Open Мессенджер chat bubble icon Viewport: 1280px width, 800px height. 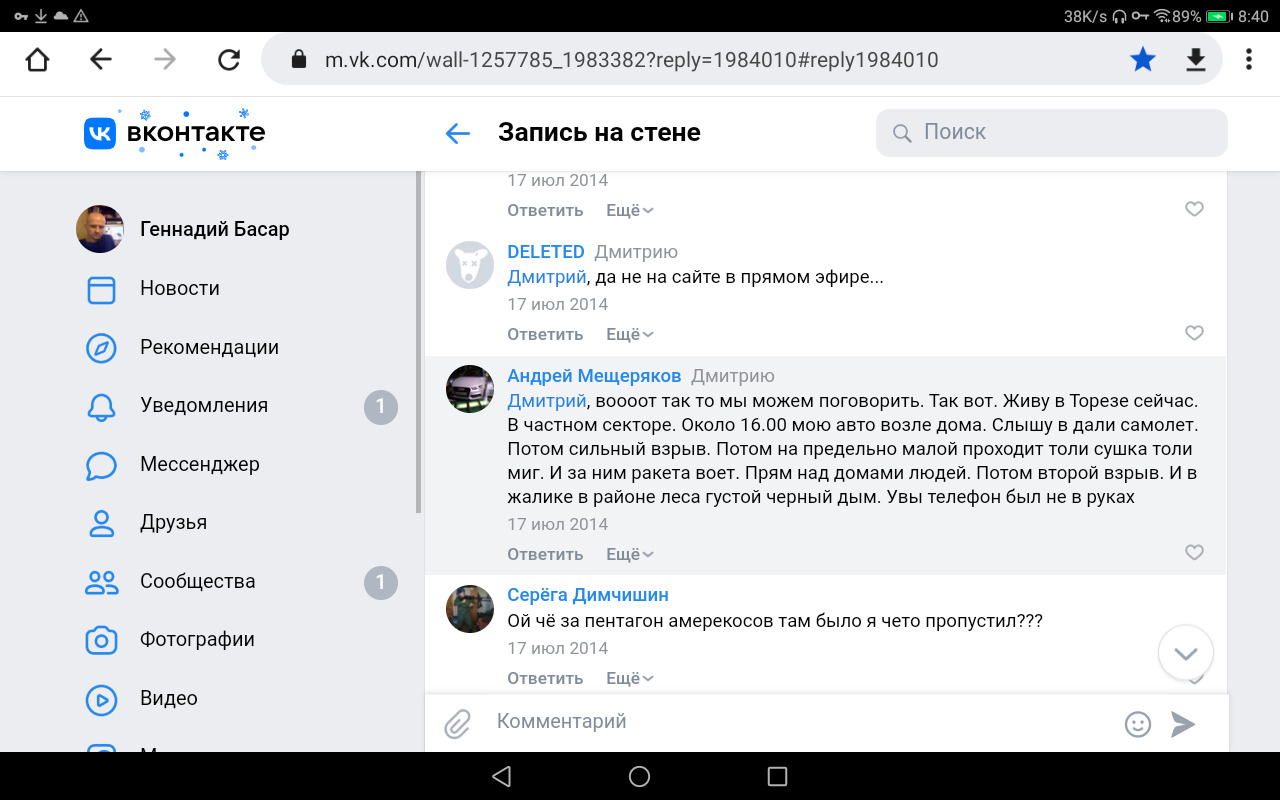click(101, 465)
